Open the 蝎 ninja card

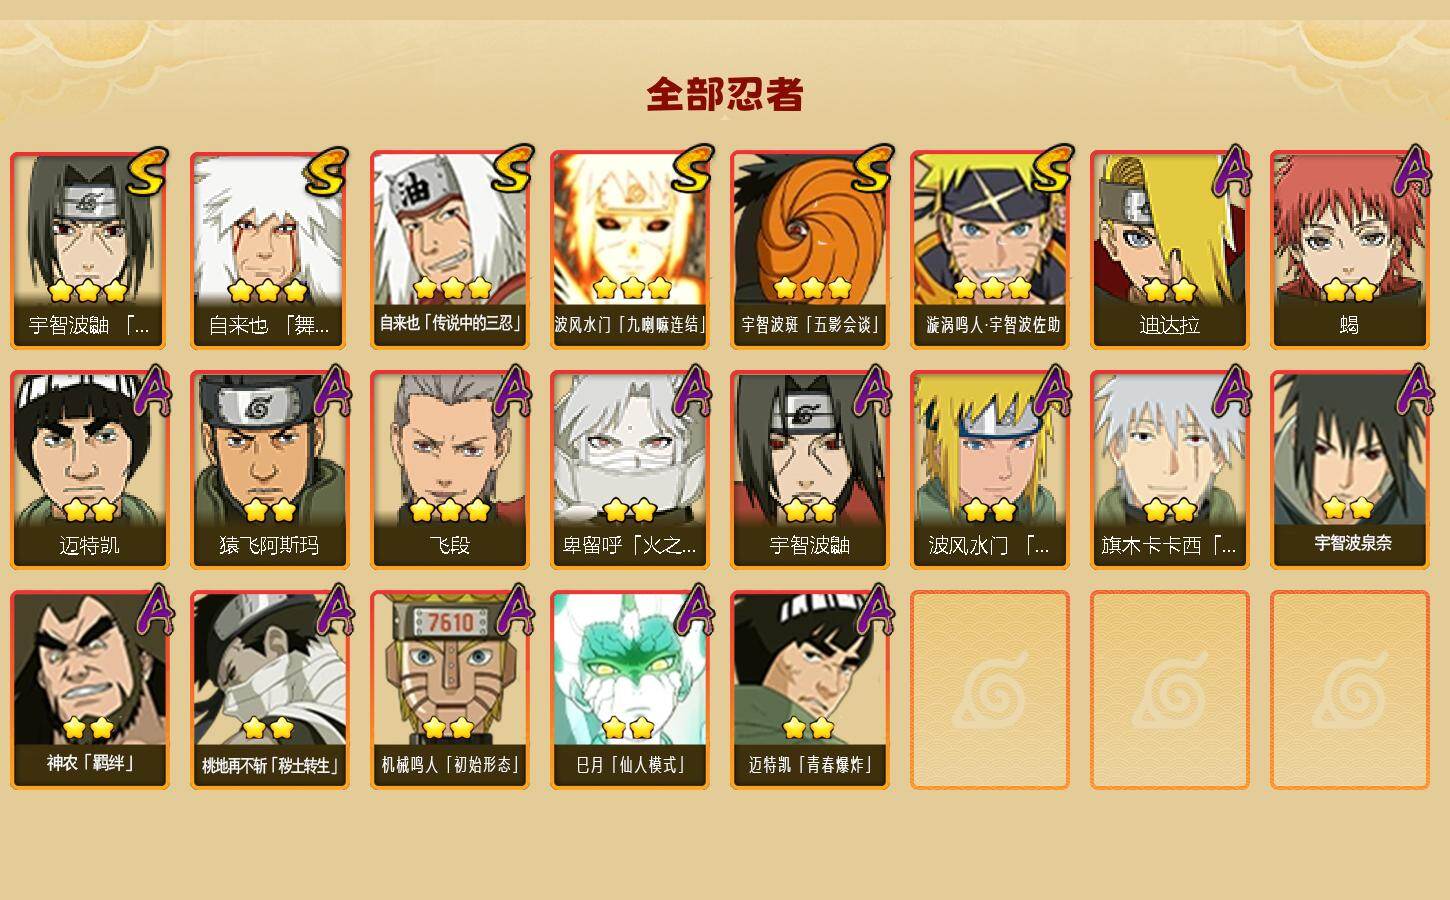pyautogui.click(x=1349, y=250)
